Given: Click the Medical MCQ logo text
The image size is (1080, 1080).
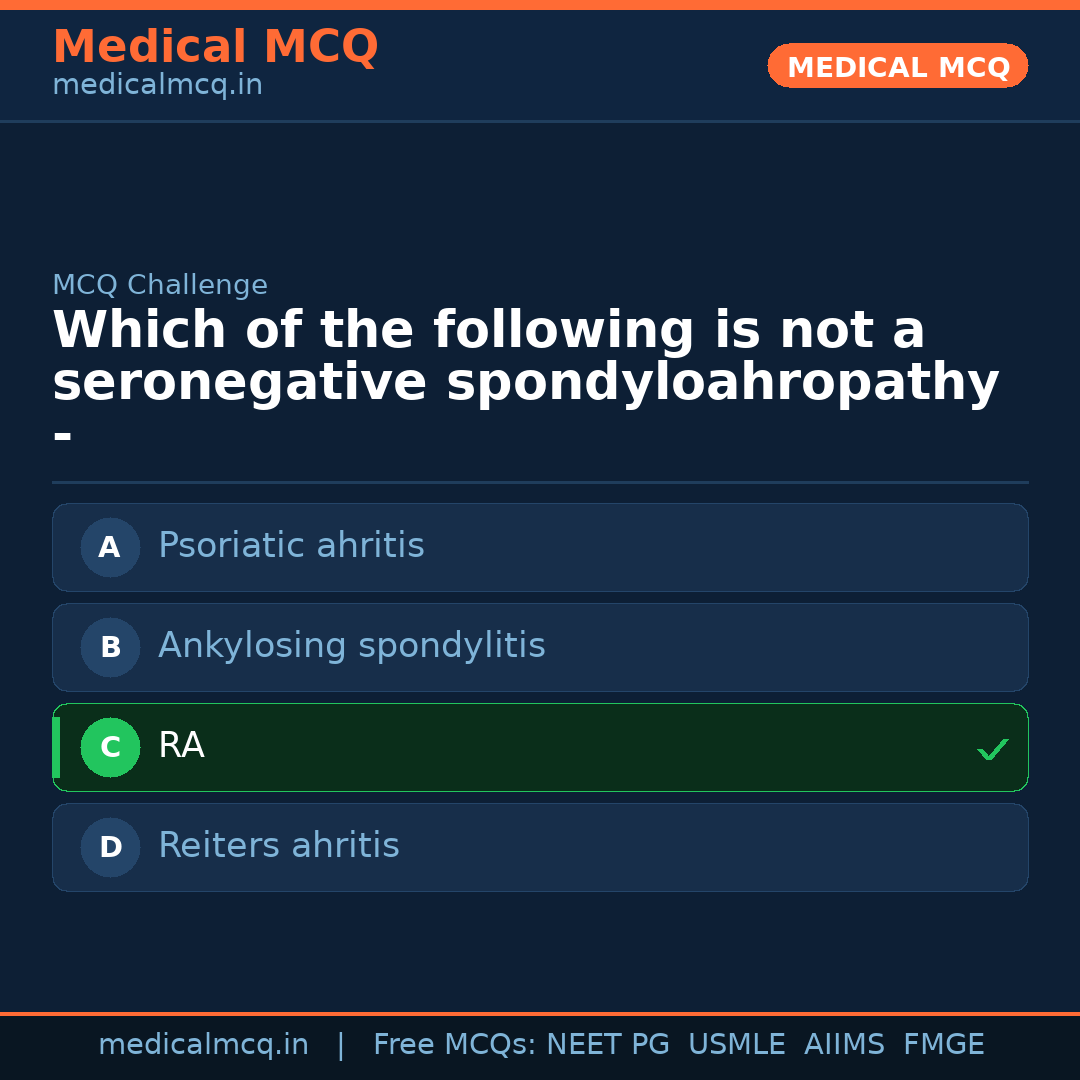Looking at the screenshot, I should 215,46.
